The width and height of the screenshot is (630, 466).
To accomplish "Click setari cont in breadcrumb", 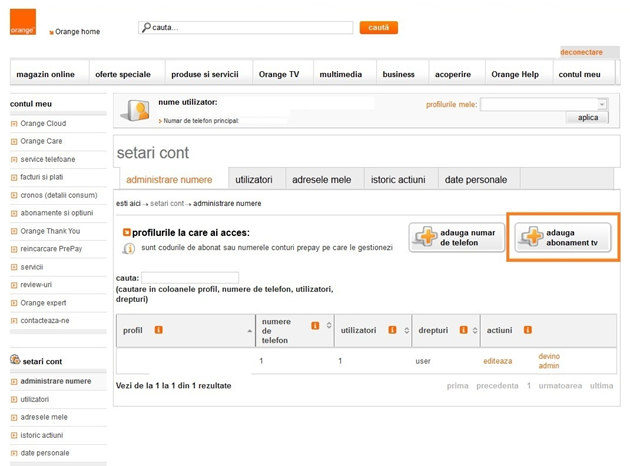I will point(167,204).
